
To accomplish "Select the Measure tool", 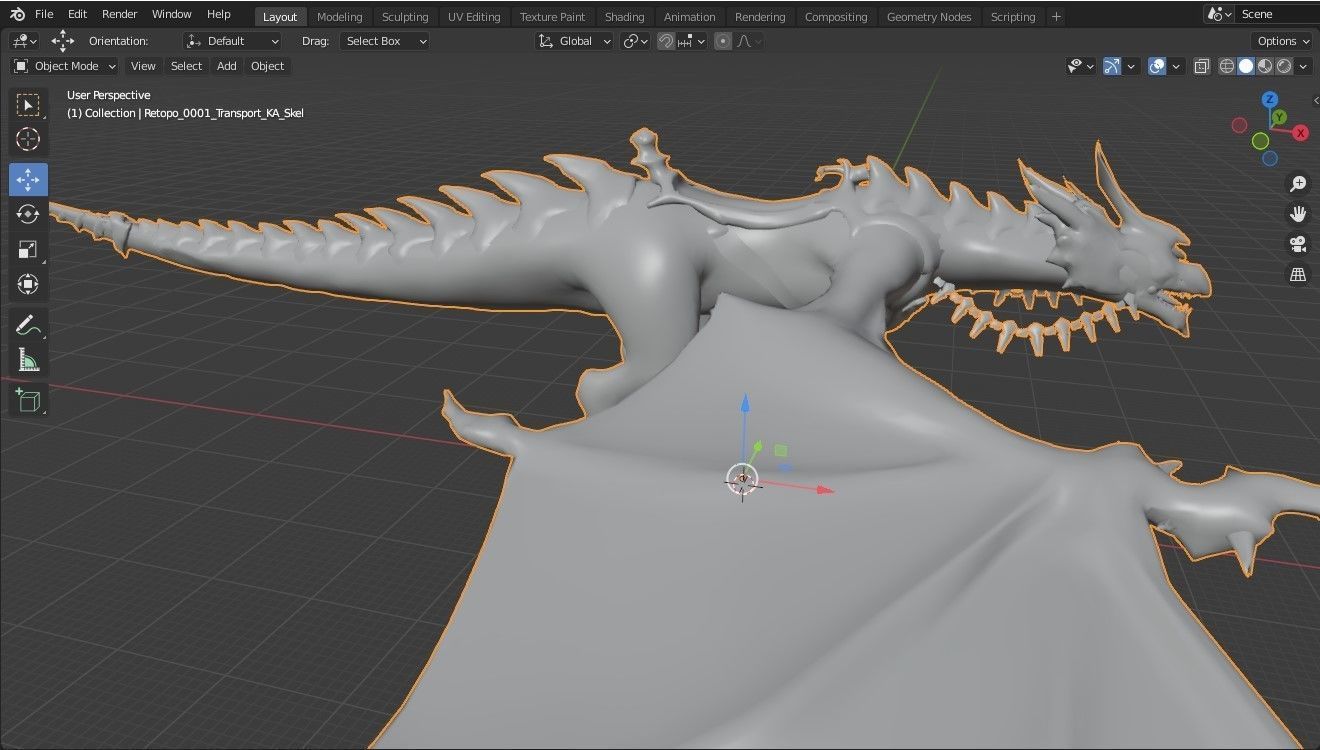I will (x=28, y=360).
